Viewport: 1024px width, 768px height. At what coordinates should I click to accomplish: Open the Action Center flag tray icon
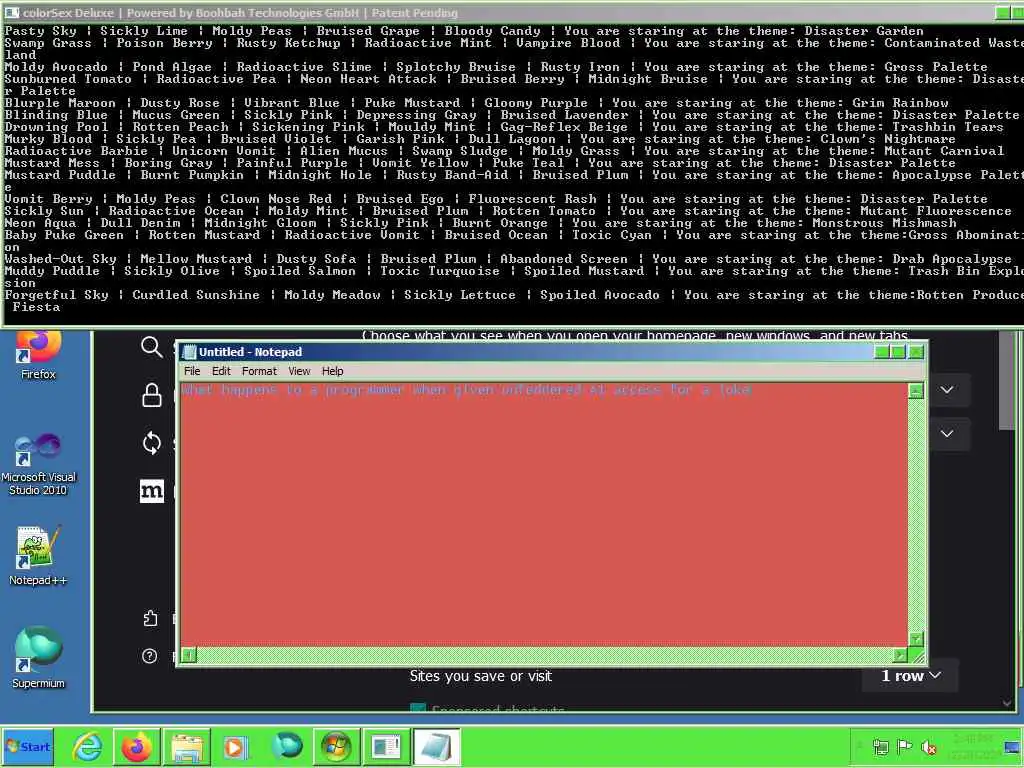click(x=904, y=746)
